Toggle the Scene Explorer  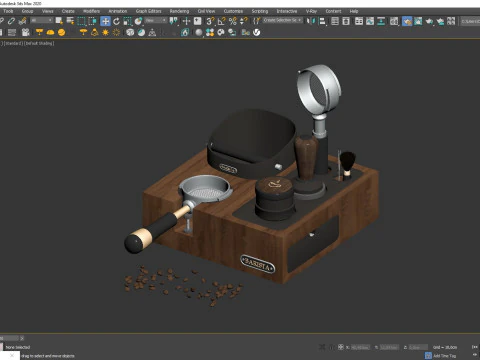click(x=335, y=21)
